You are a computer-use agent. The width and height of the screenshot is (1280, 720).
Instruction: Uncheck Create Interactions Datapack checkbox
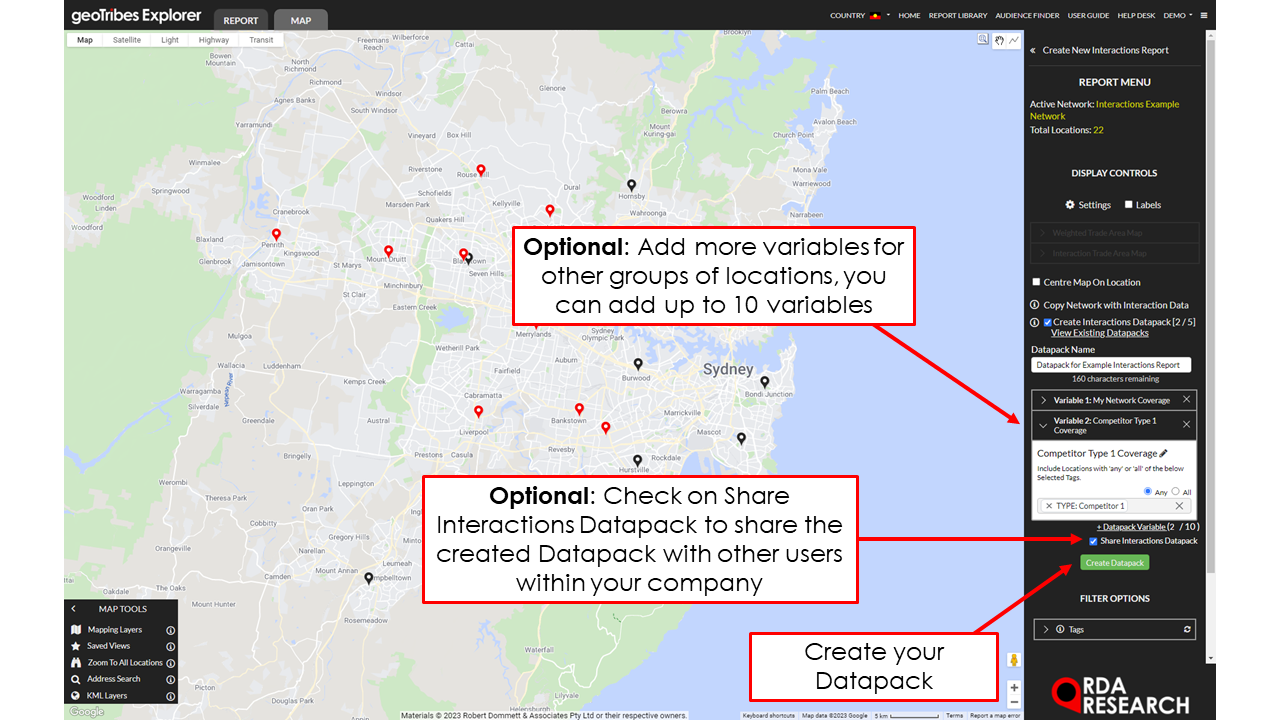[1047, 322]
